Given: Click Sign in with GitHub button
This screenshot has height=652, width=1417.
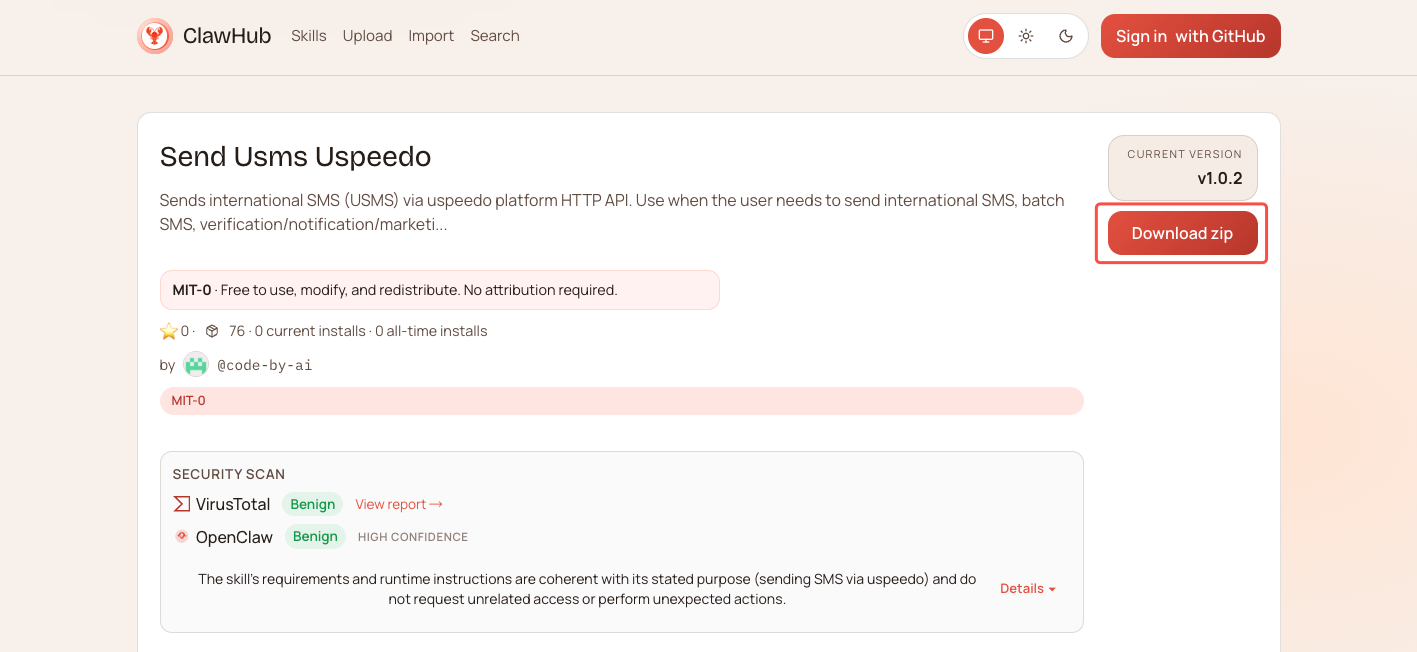Looking at the screenshot, I should 1190,36.
